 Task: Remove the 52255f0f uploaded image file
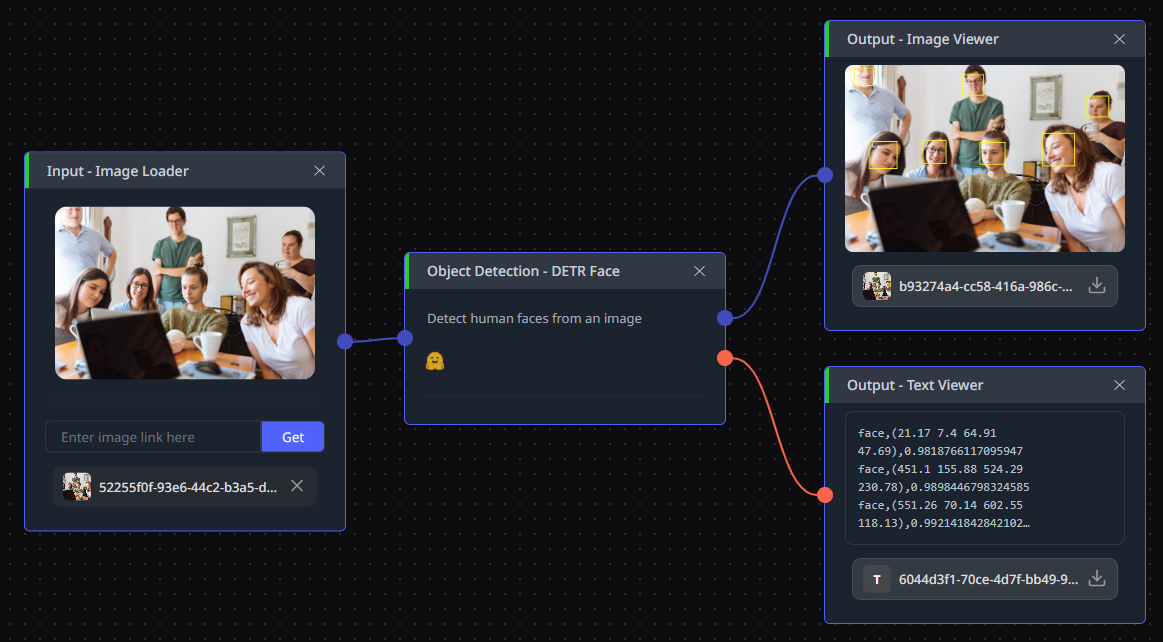coord(297,486)
